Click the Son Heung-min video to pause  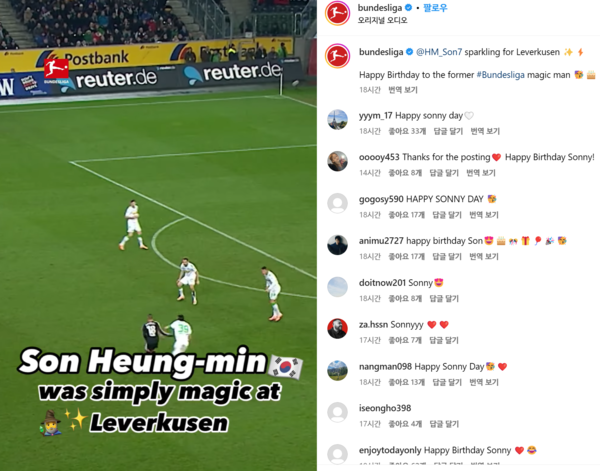[x=158, y=235]
